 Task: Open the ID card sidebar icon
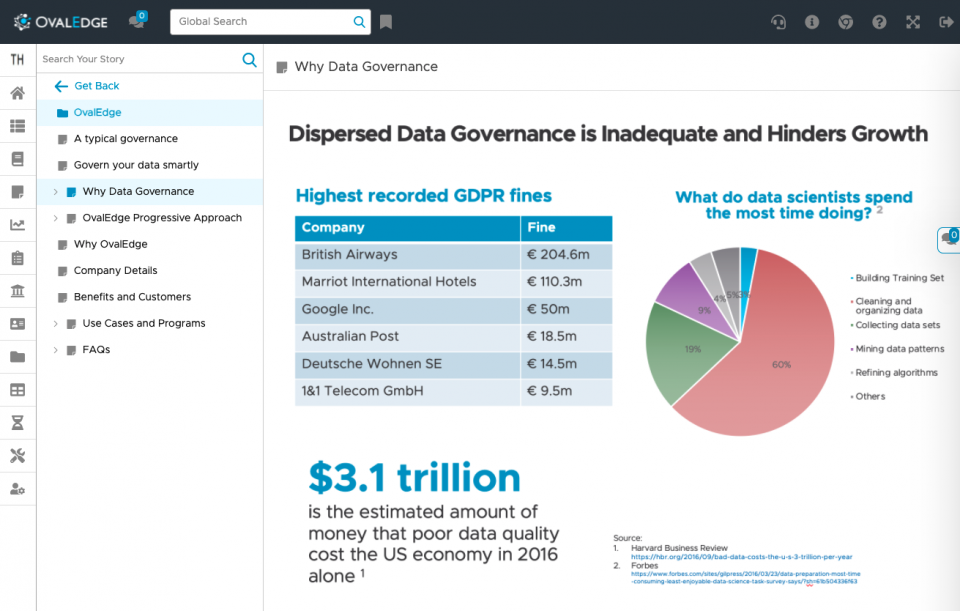point(17,324)
